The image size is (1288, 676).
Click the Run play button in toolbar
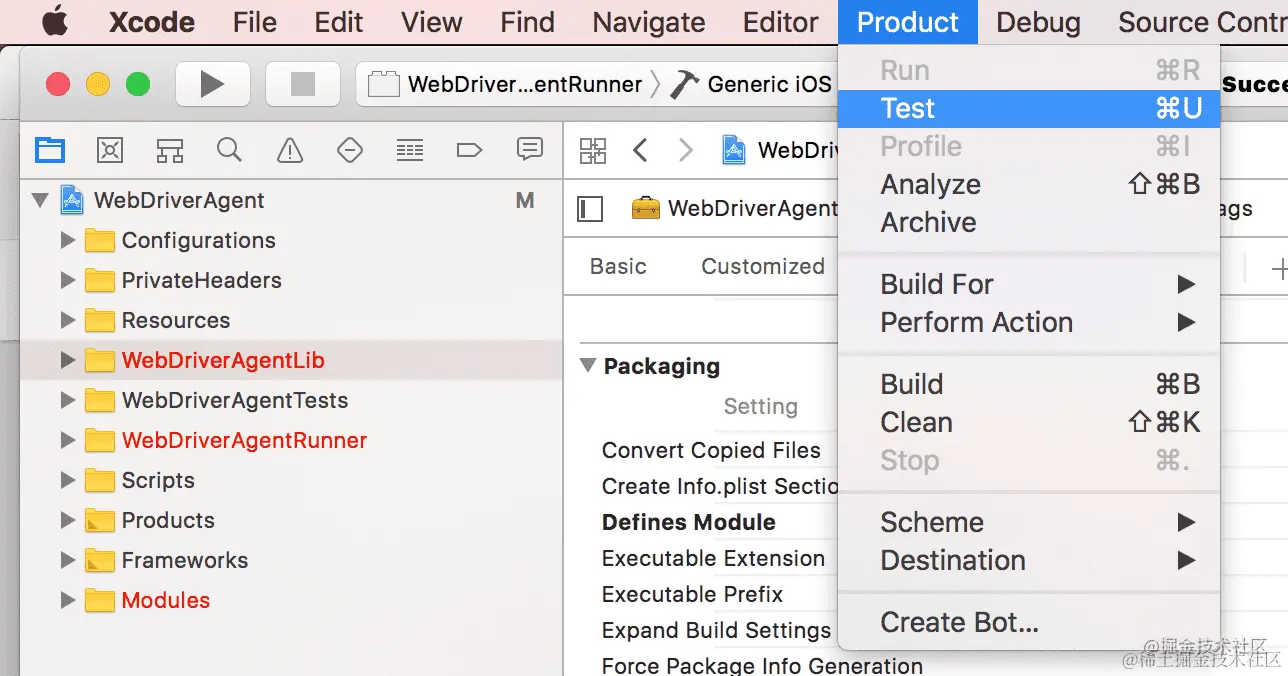click(213, 84)
